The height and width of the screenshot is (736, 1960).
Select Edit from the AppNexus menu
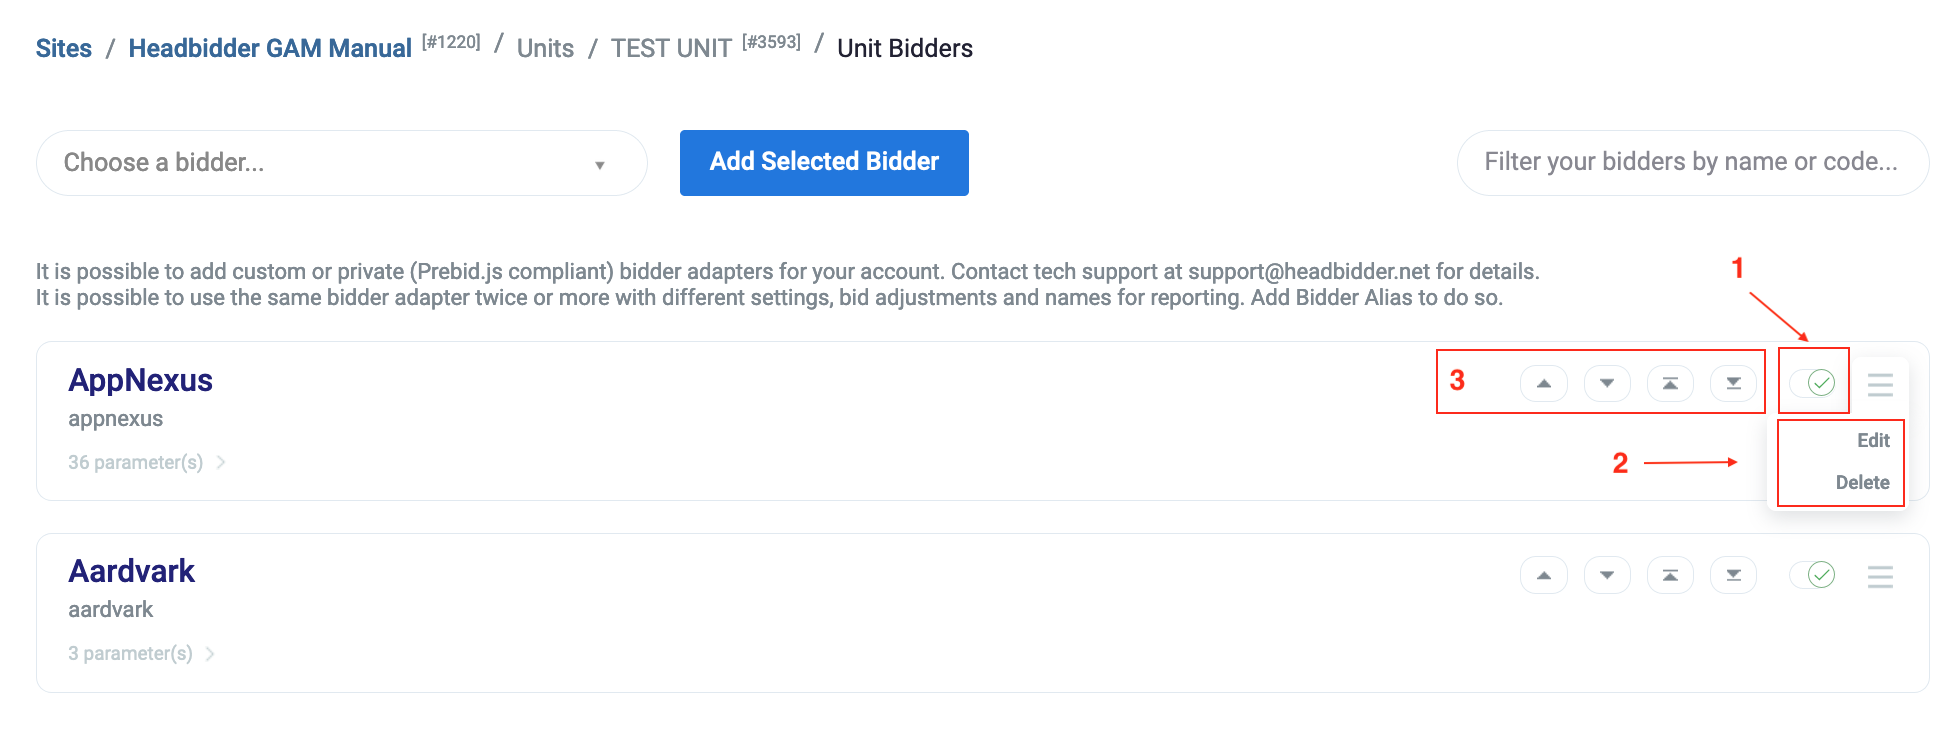pos(1872,440)
